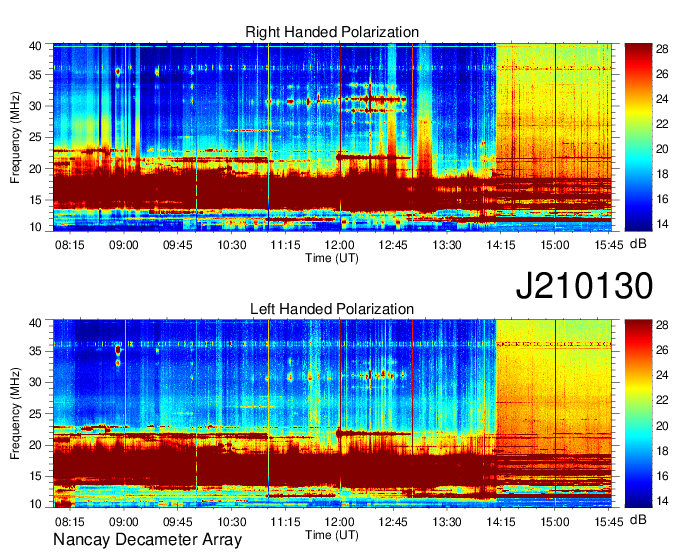Click the color bar beside the Left Handed plot
Screen dimensions: 680x552
click(638, 413)
